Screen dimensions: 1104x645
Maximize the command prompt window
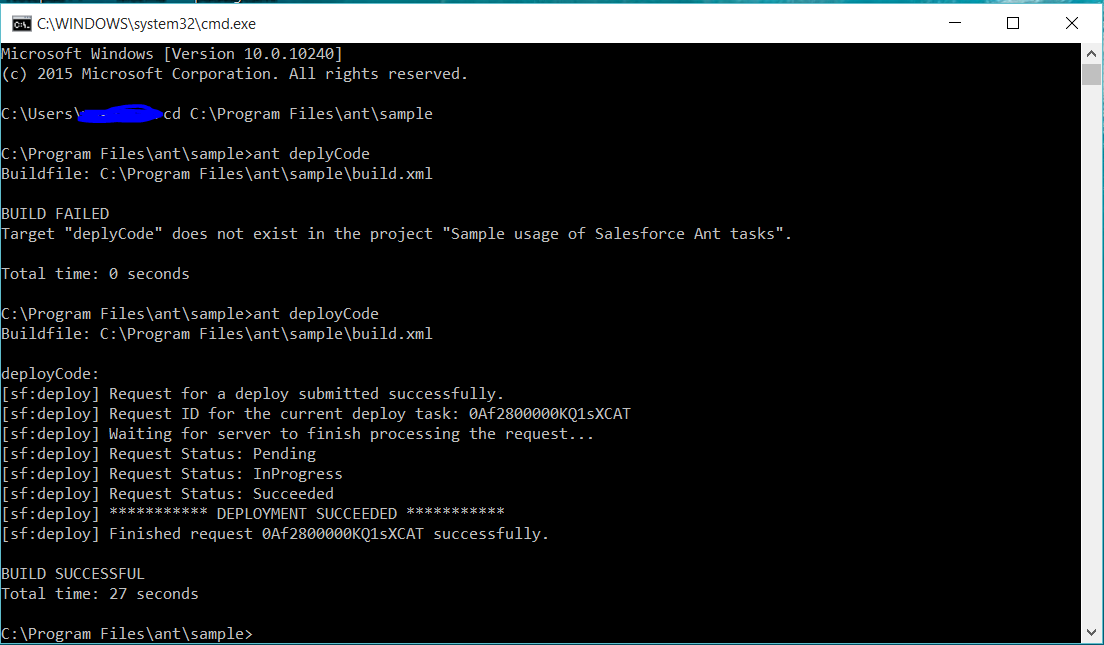(1013, 23)
